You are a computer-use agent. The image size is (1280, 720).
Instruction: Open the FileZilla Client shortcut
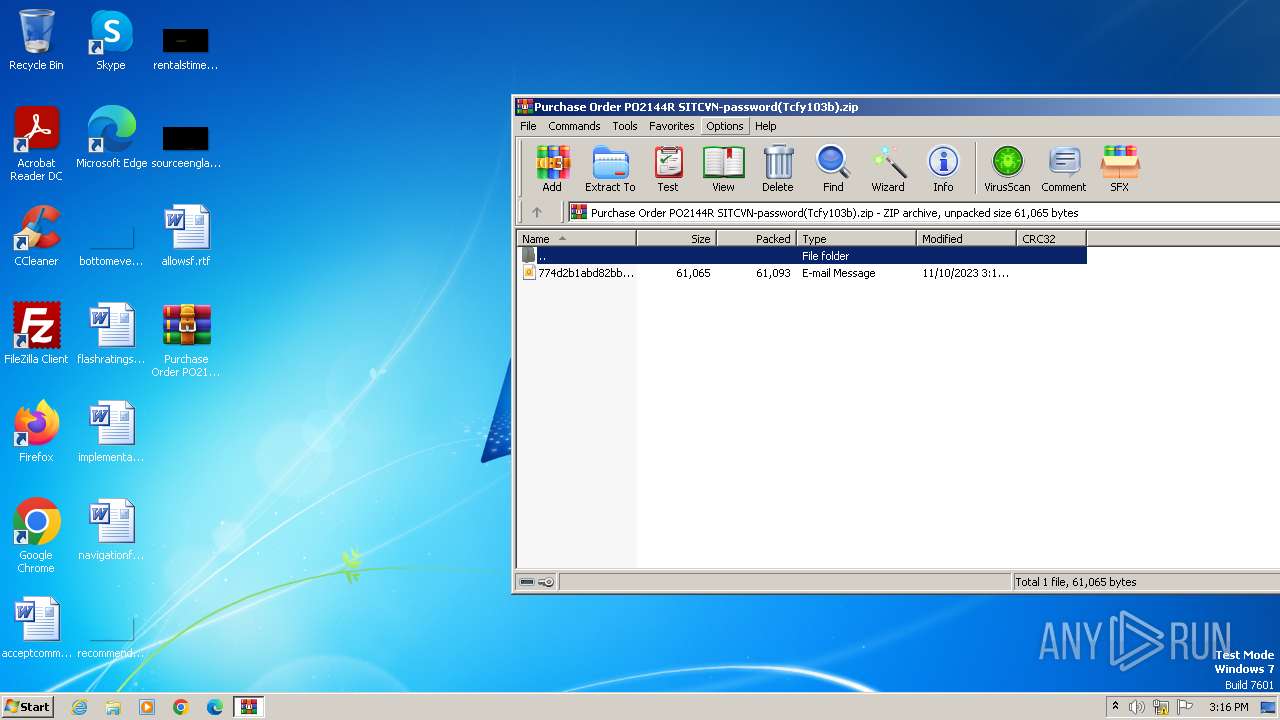[36, 334]
